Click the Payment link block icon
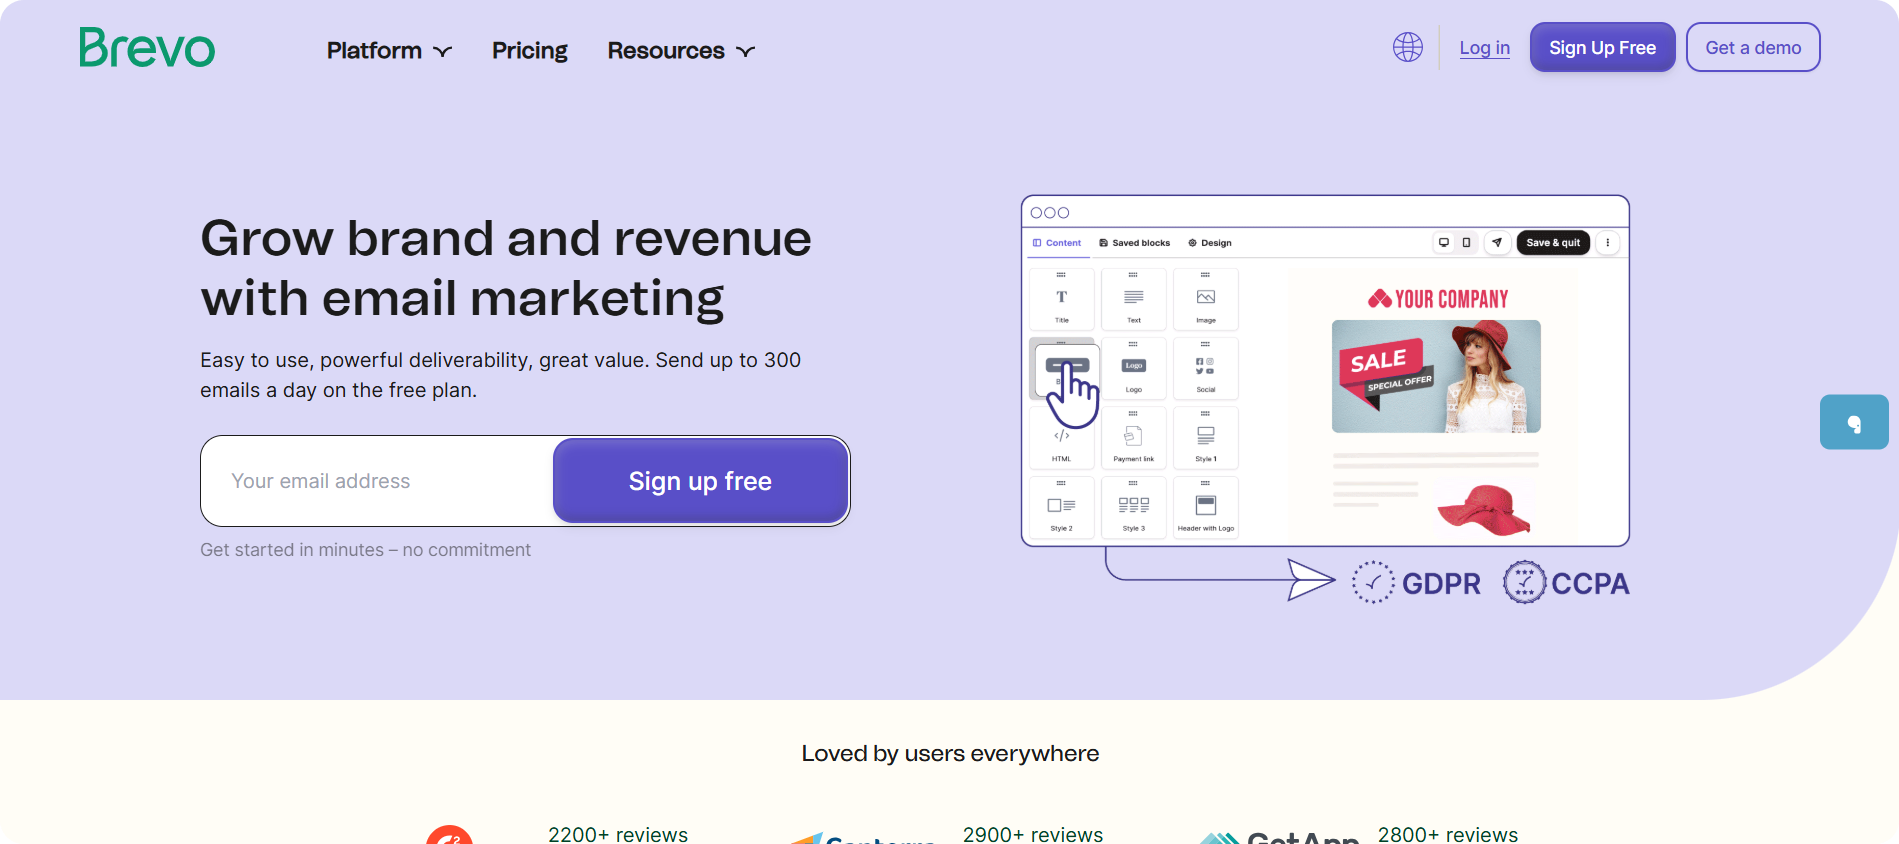1899x844 pixels. [x=1133, y=438]
